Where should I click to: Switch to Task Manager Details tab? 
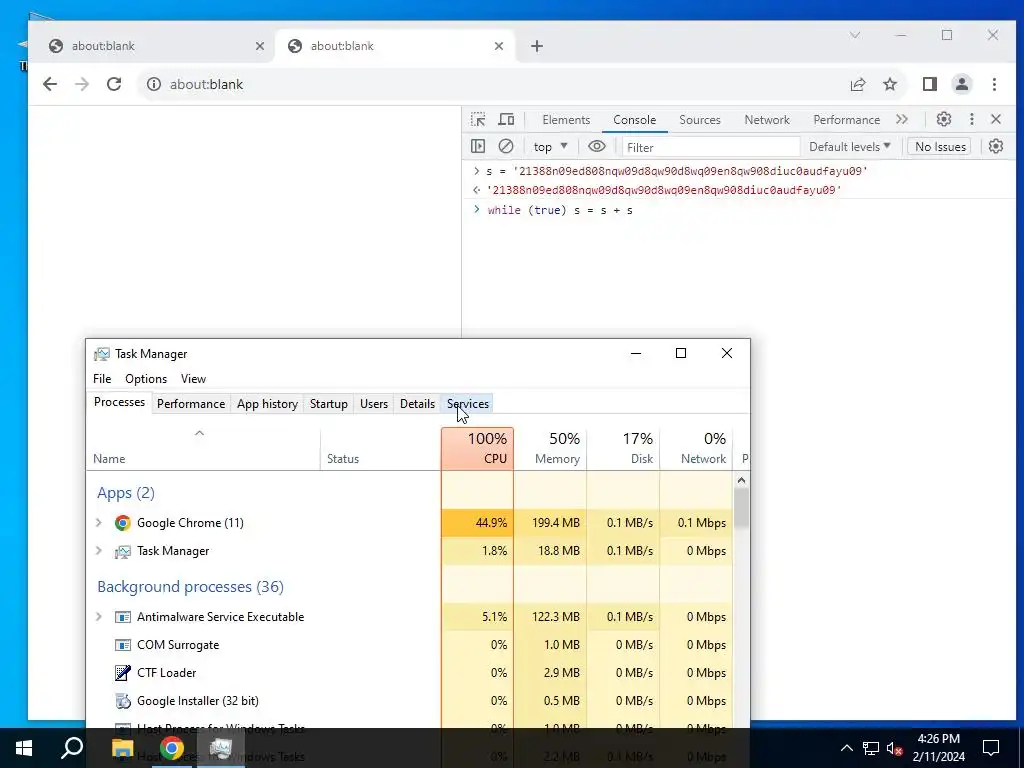(x=417, y=404)
